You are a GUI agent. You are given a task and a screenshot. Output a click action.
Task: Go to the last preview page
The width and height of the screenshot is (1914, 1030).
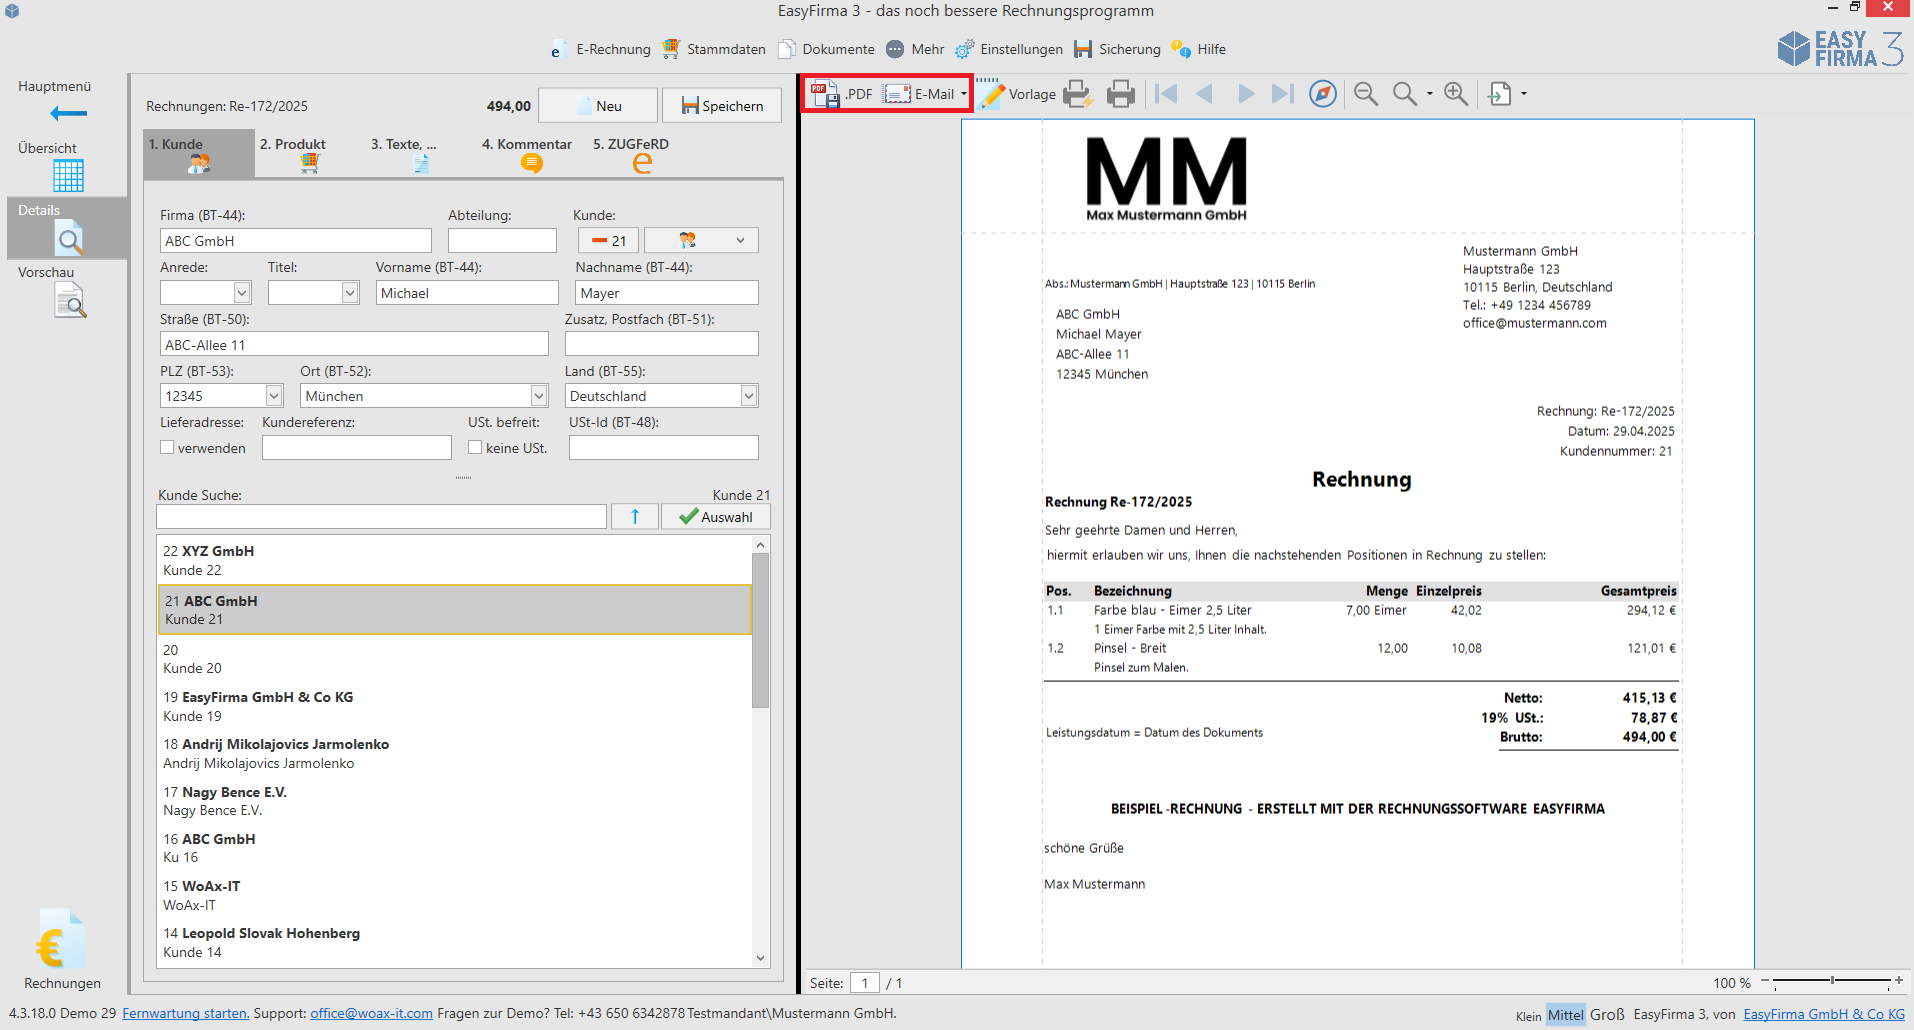pos(1282,94)
